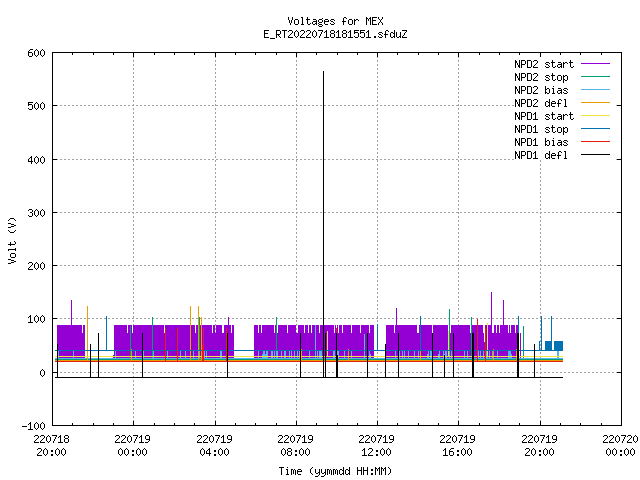Click the 'NPD1 start' legend label
This screenshot has height=480, width=640.
pyautogui.click(x=544, y=116)
